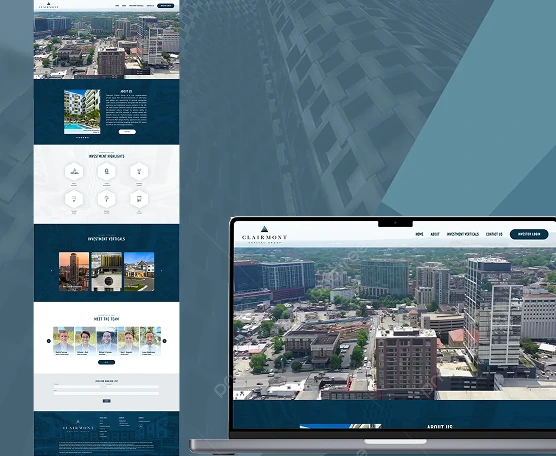Screen dimensions: 556x456
Task: Click the previous arrow of Meet the Team carousel
Action: [x=49, y=341]
